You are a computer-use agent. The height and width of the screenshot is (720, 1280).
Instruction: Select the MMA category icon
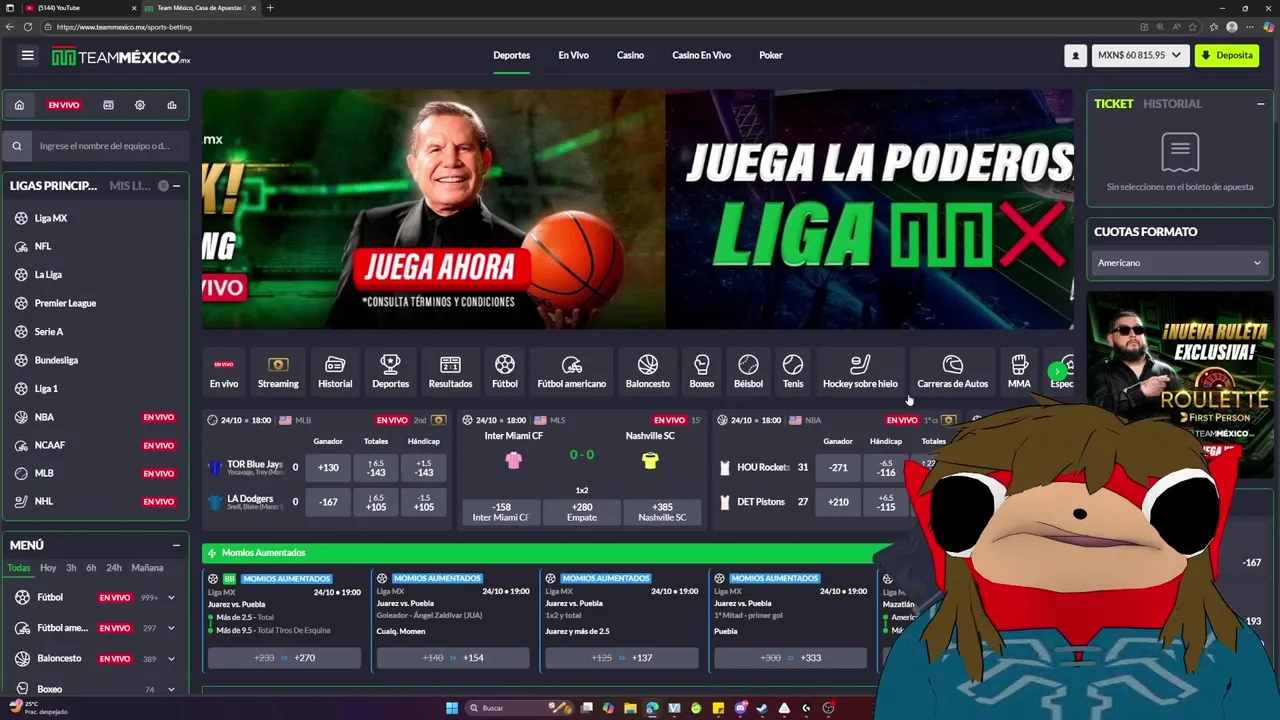pos(1019,371)
